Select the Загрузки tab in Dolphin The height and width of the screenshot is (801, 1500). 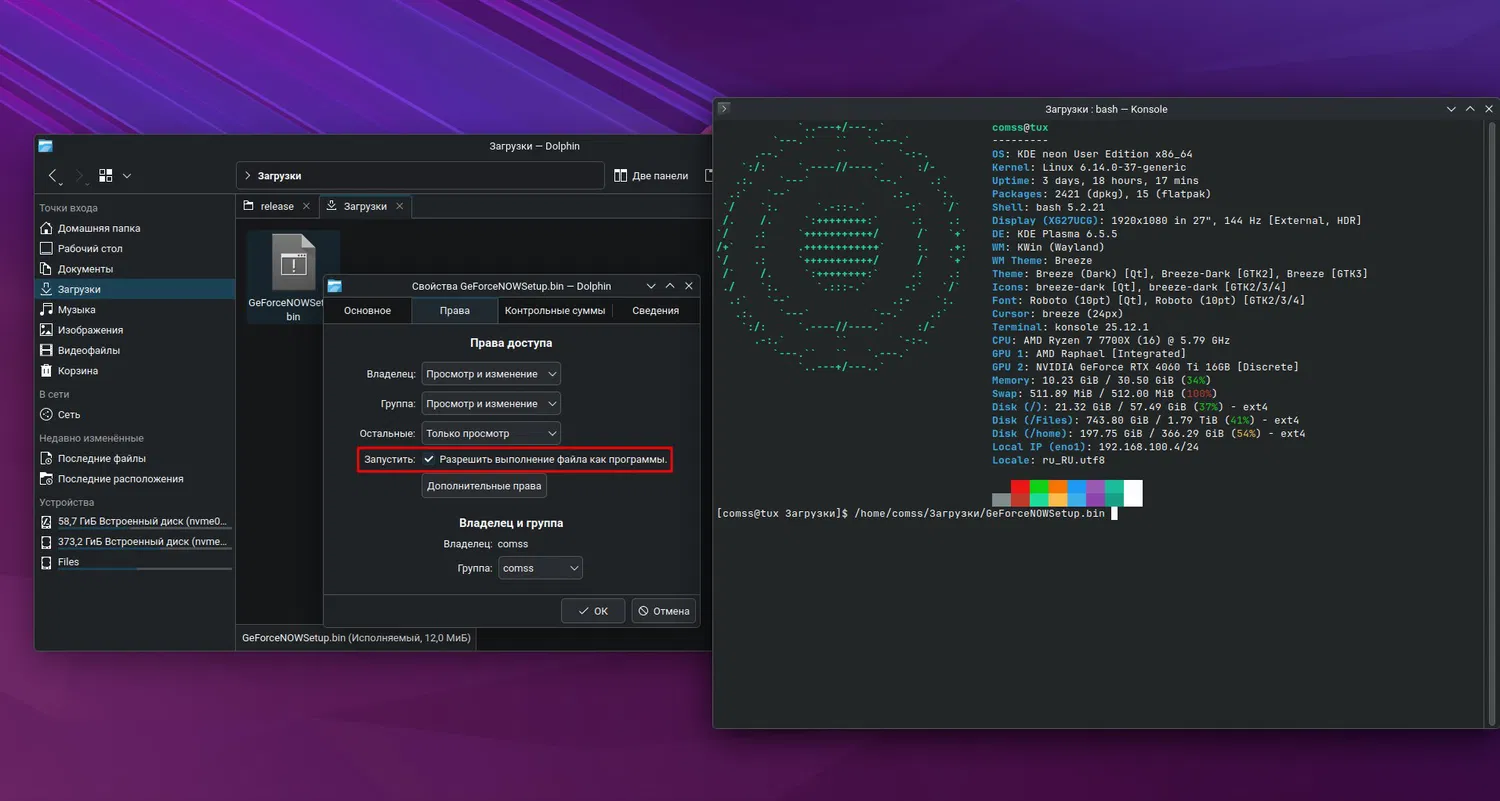[365, 206]
